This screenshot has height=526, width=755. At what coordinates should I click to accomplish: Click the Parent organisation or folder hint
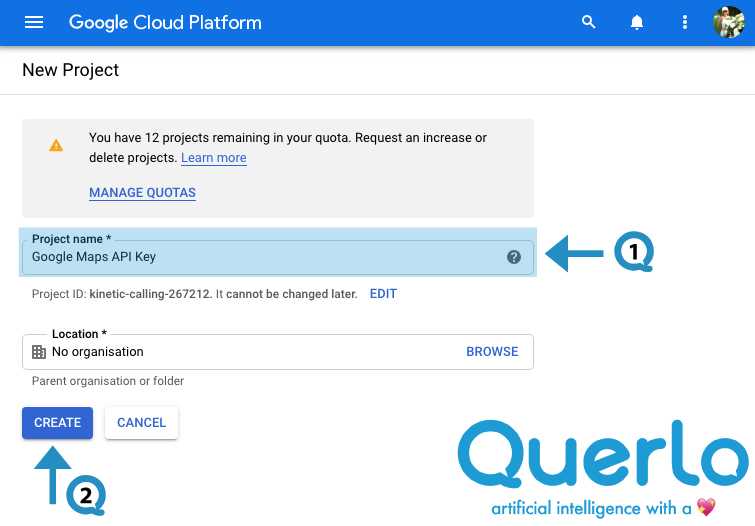(x=108, y=381)
